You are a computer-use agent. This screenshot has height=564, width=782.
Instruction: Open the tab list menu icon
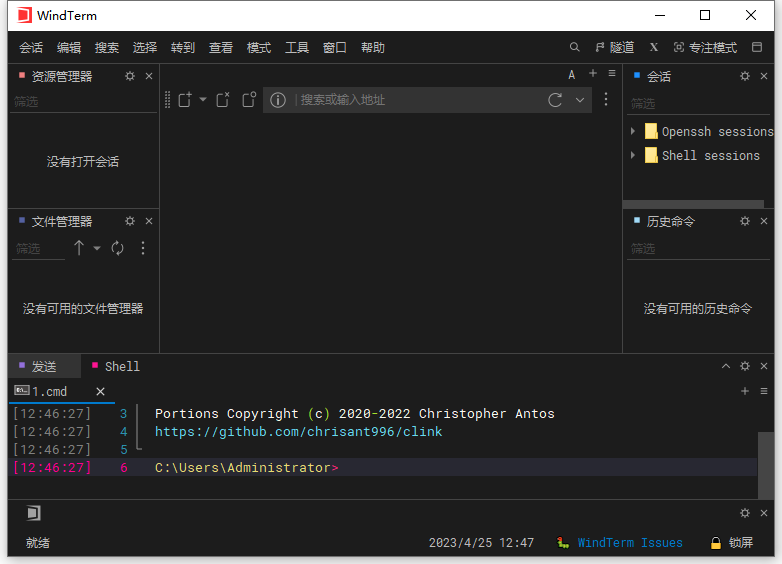(612, 73)
